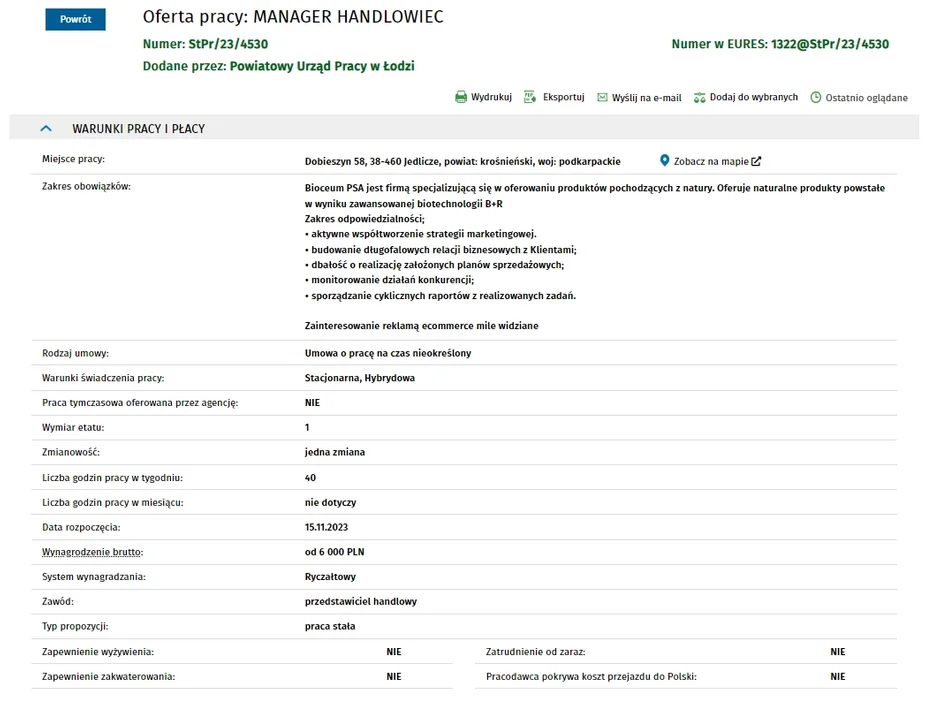Click the external link icon after Zobacz na mapie
935x720 pixels.
click(x=756, y=161)
